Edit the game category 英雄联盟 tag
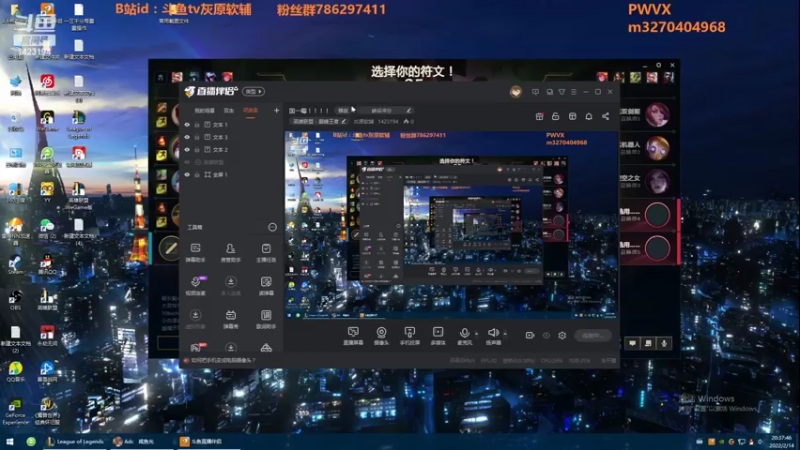The height and width of the screenshot is (450, 800). (319, 121)
